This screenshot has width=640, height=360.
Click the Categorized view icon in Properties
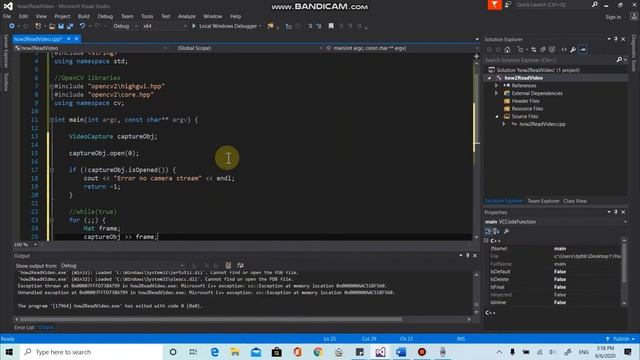coord(489,231)
